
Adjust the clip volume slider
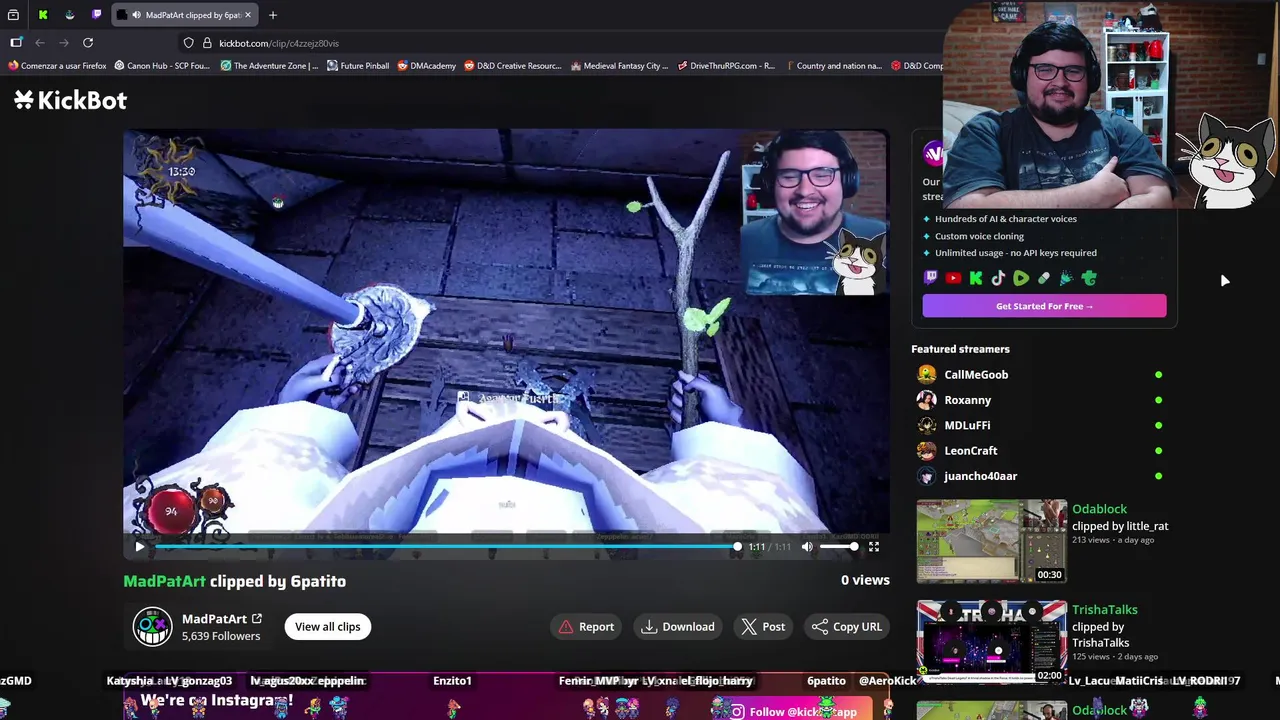tap(838, 547)
